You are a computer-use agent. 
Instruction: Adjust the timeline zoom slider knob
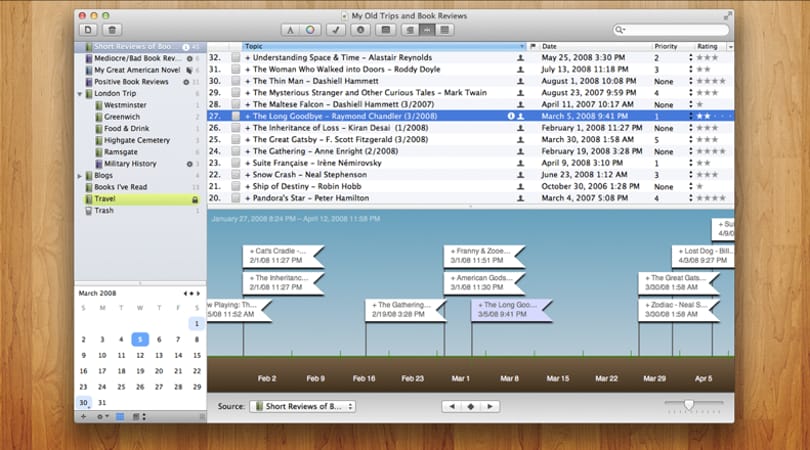click(689, 404)
